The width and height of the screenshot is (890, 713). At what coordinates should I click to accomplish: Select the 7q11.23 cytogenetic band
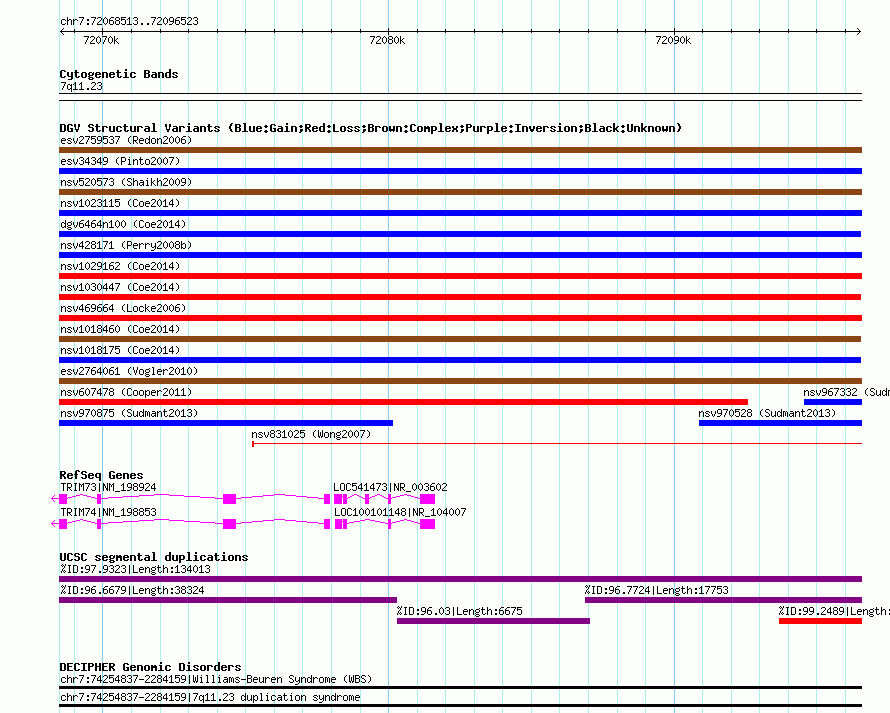(81, 86)
